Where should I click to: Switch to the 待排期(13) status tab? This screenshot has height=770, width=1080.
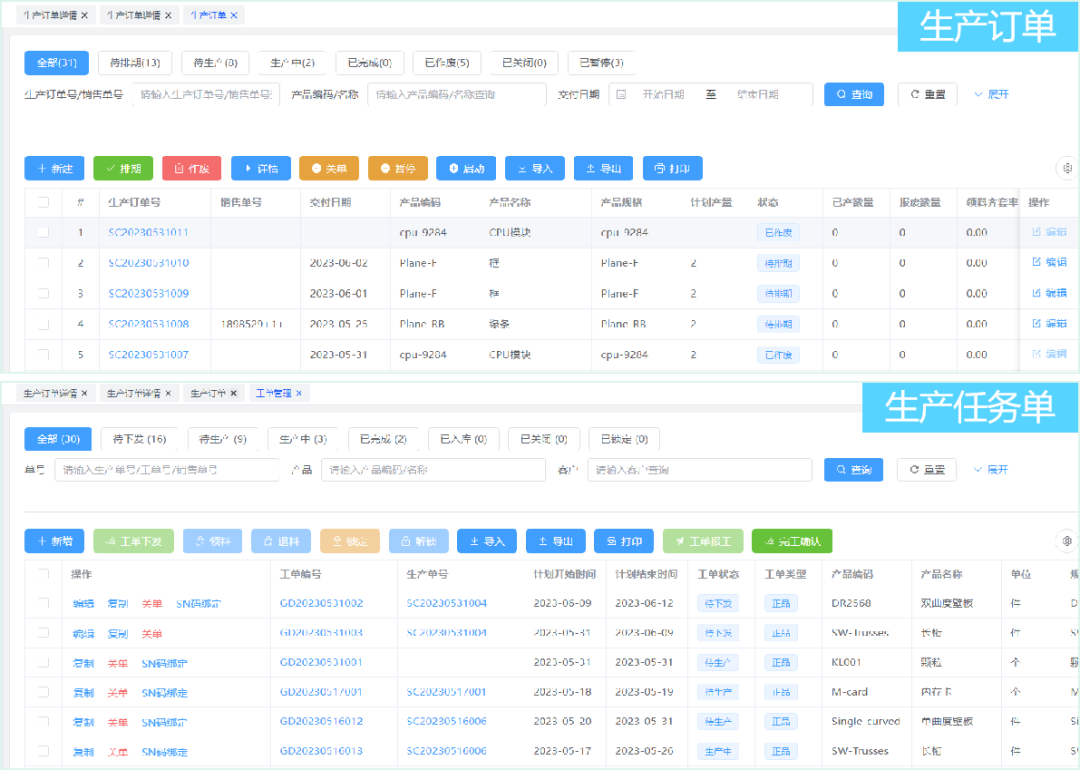[135, 63]
